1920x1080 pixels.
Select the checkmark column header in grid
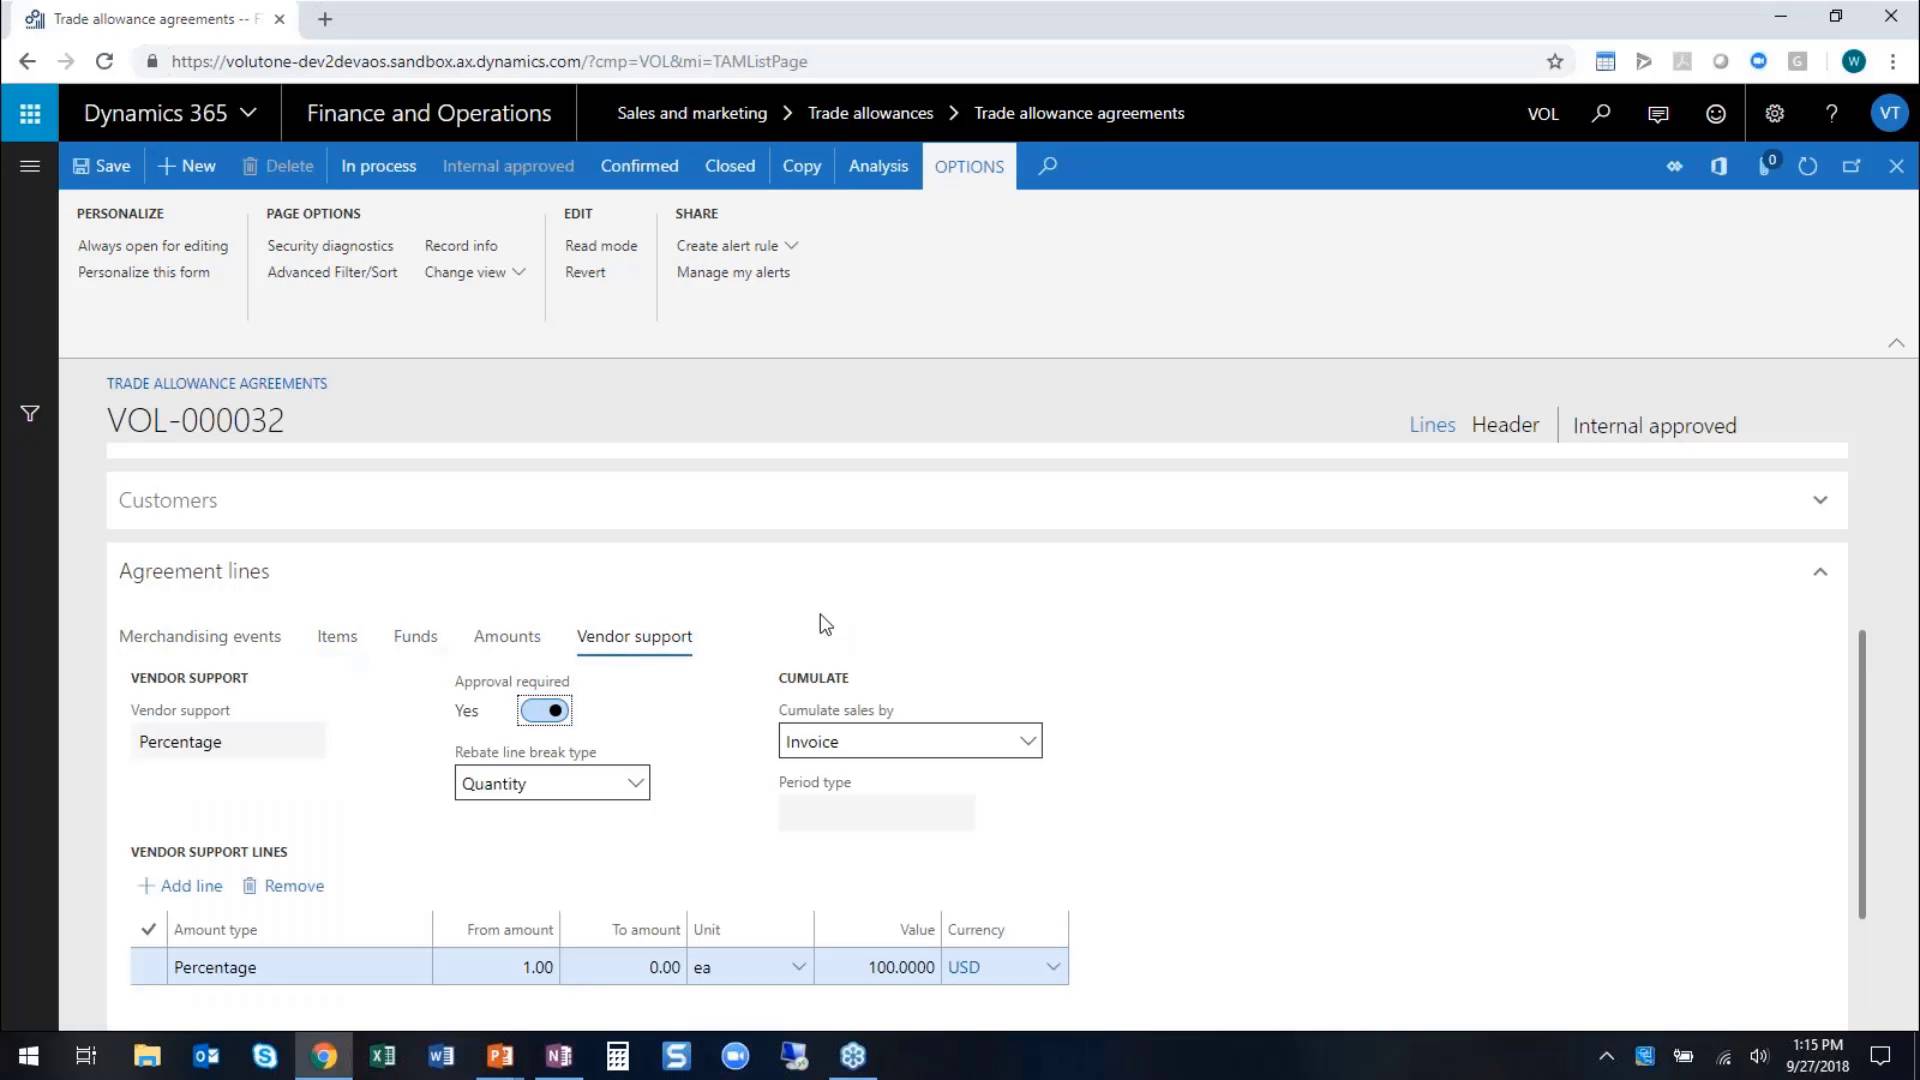pyautogui.click(x=148, y=929)
